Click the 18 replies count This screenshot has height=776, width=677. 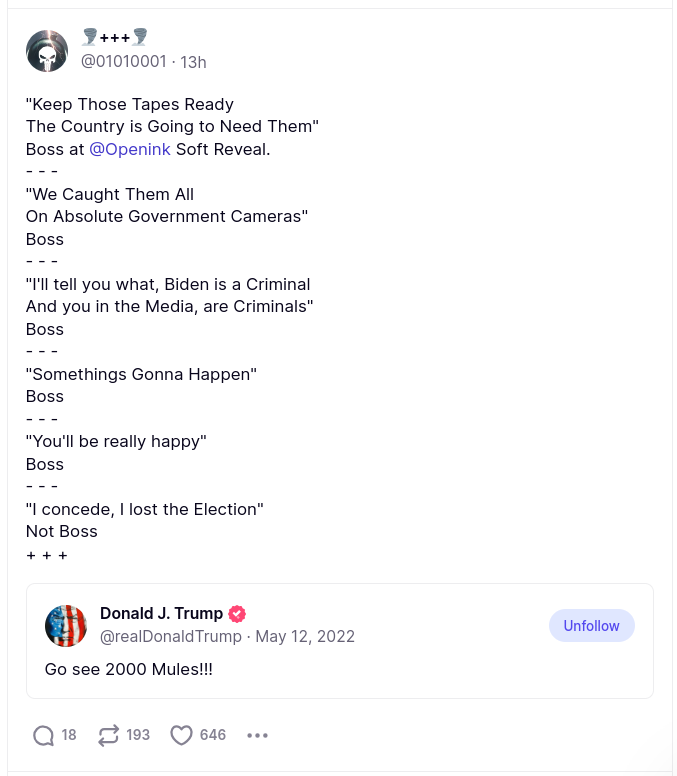pos(69,735)
